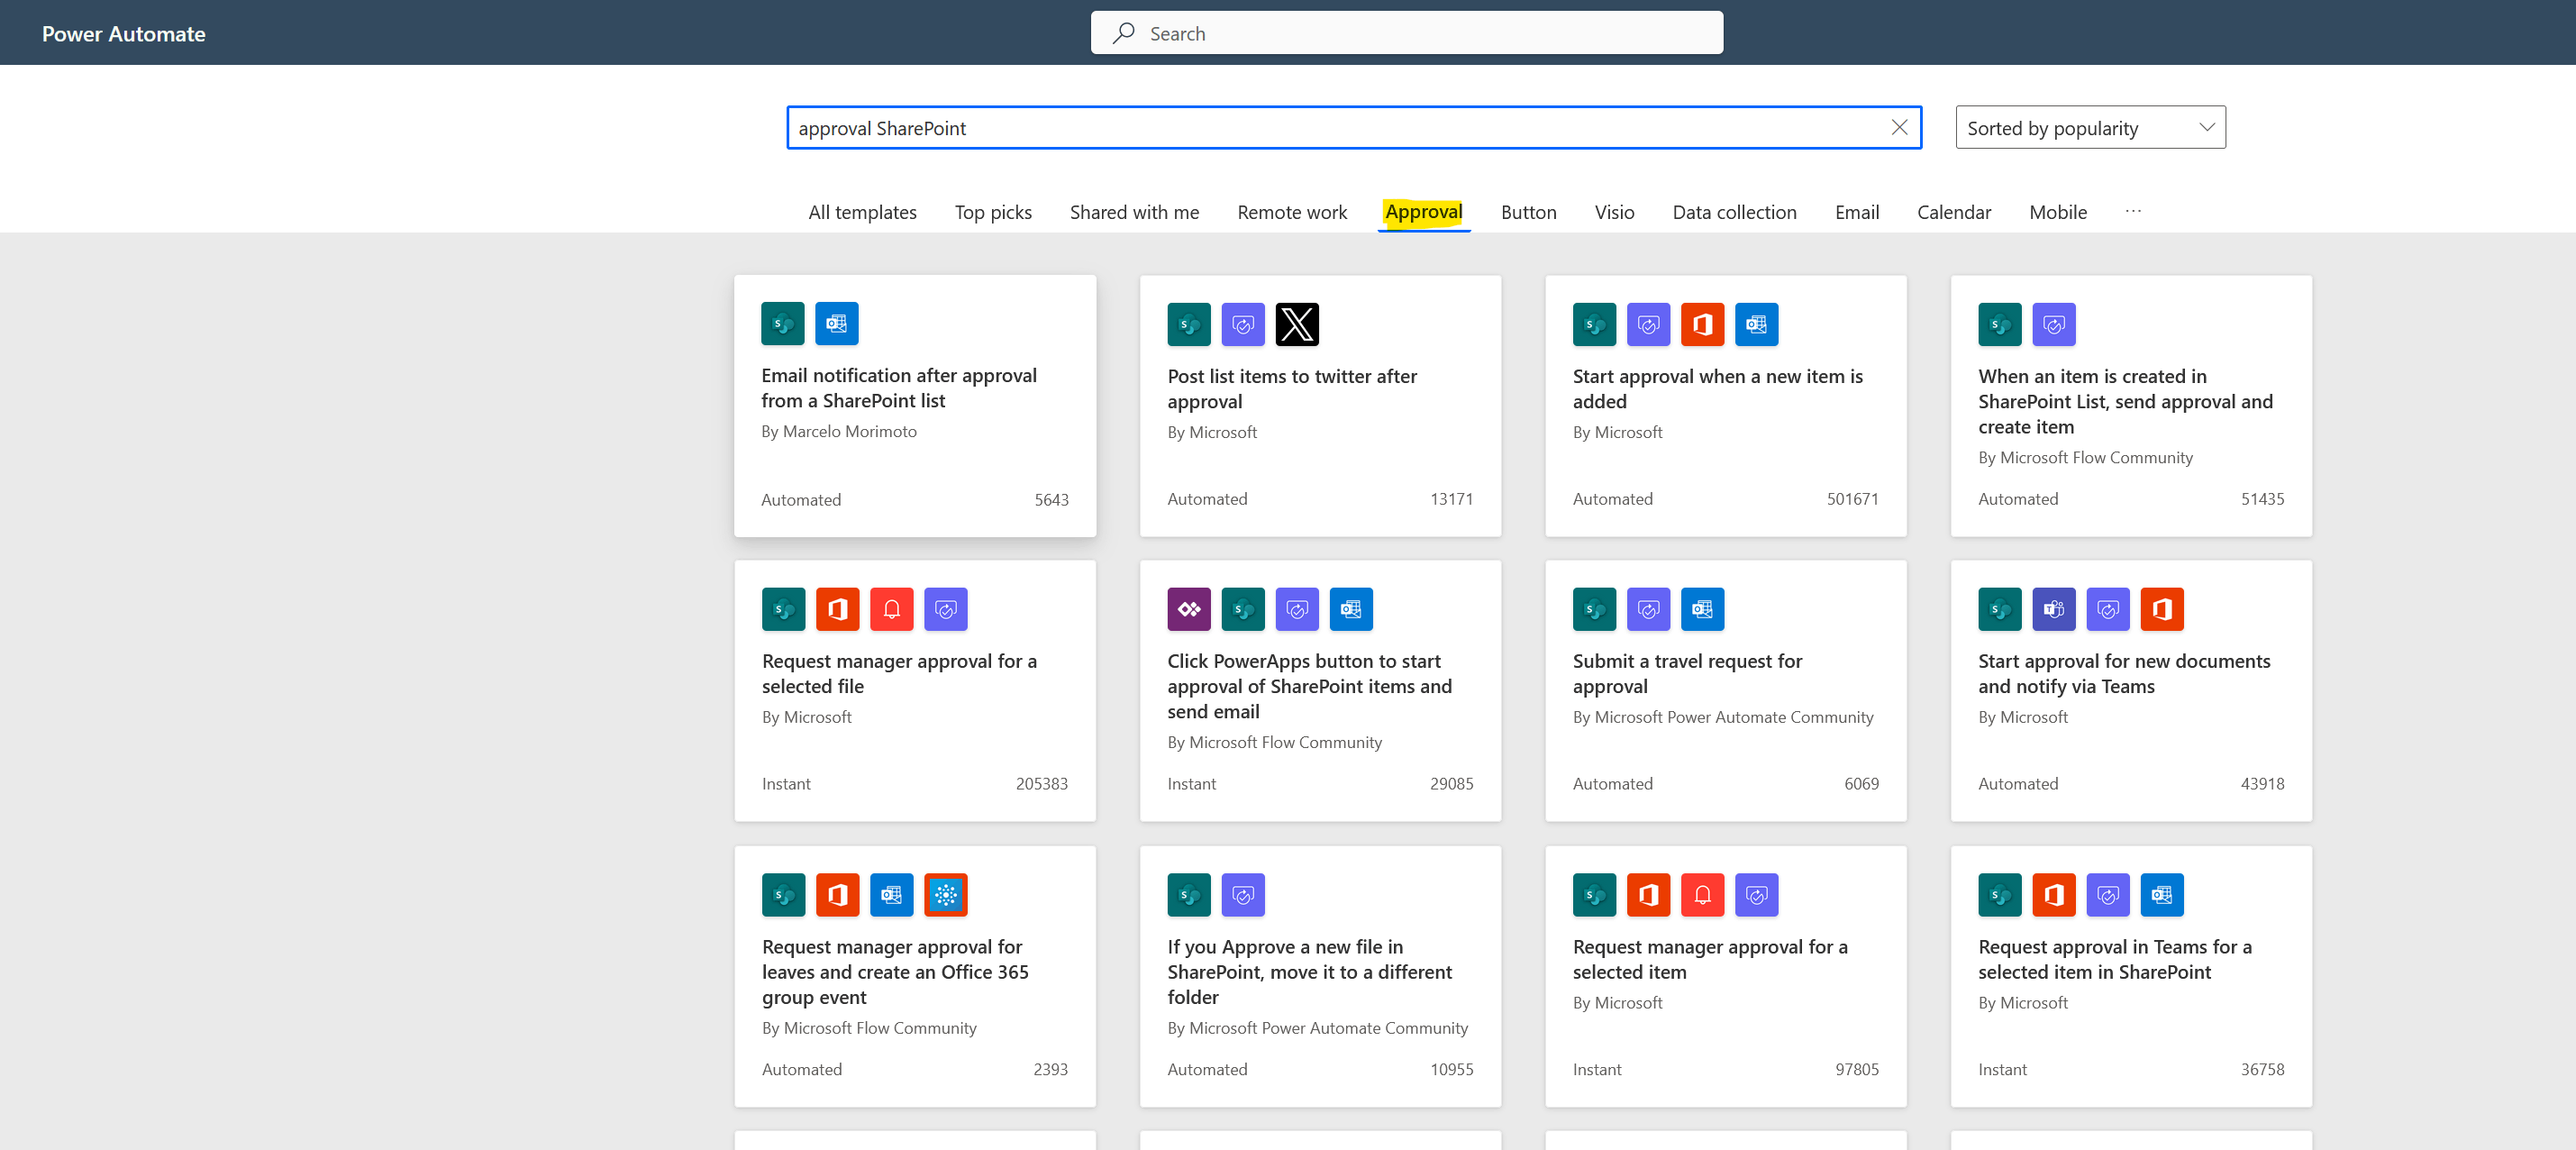The width and height of the screenshot is (2576, 1150).
Task: Clear the approval SharePoint search text
Action: (x=1899, y=127)
